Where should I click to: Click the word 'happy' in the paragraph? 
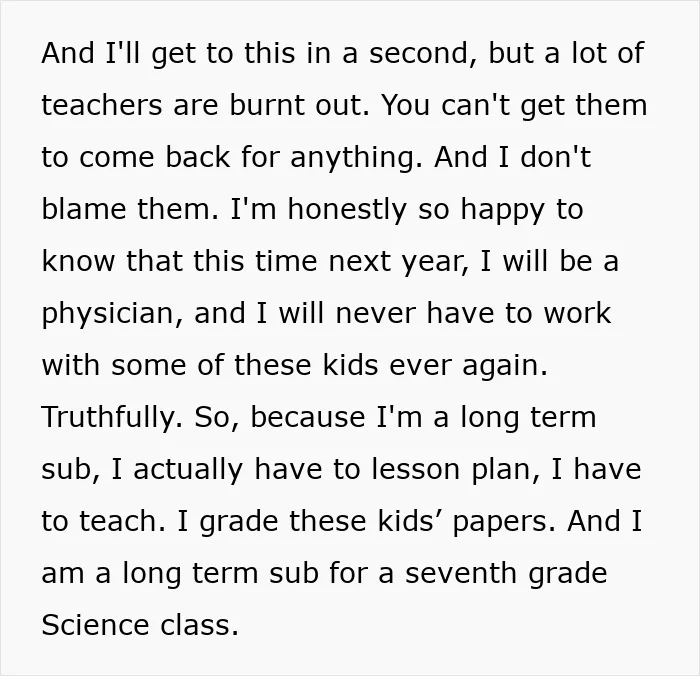click(x=503, y=209)
